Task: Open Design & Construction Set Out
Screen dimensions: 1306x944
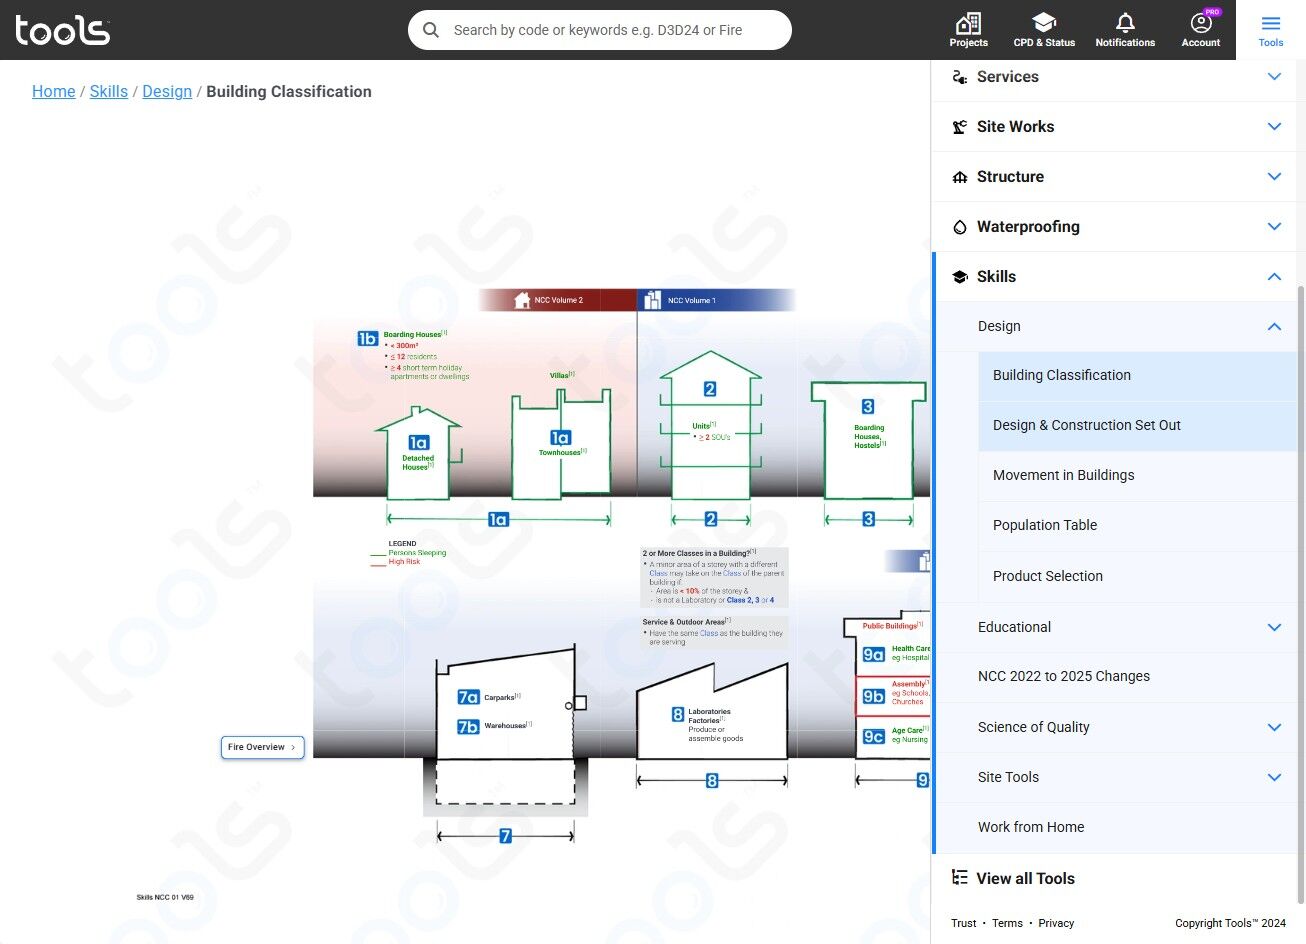Action: point(1137,426)
